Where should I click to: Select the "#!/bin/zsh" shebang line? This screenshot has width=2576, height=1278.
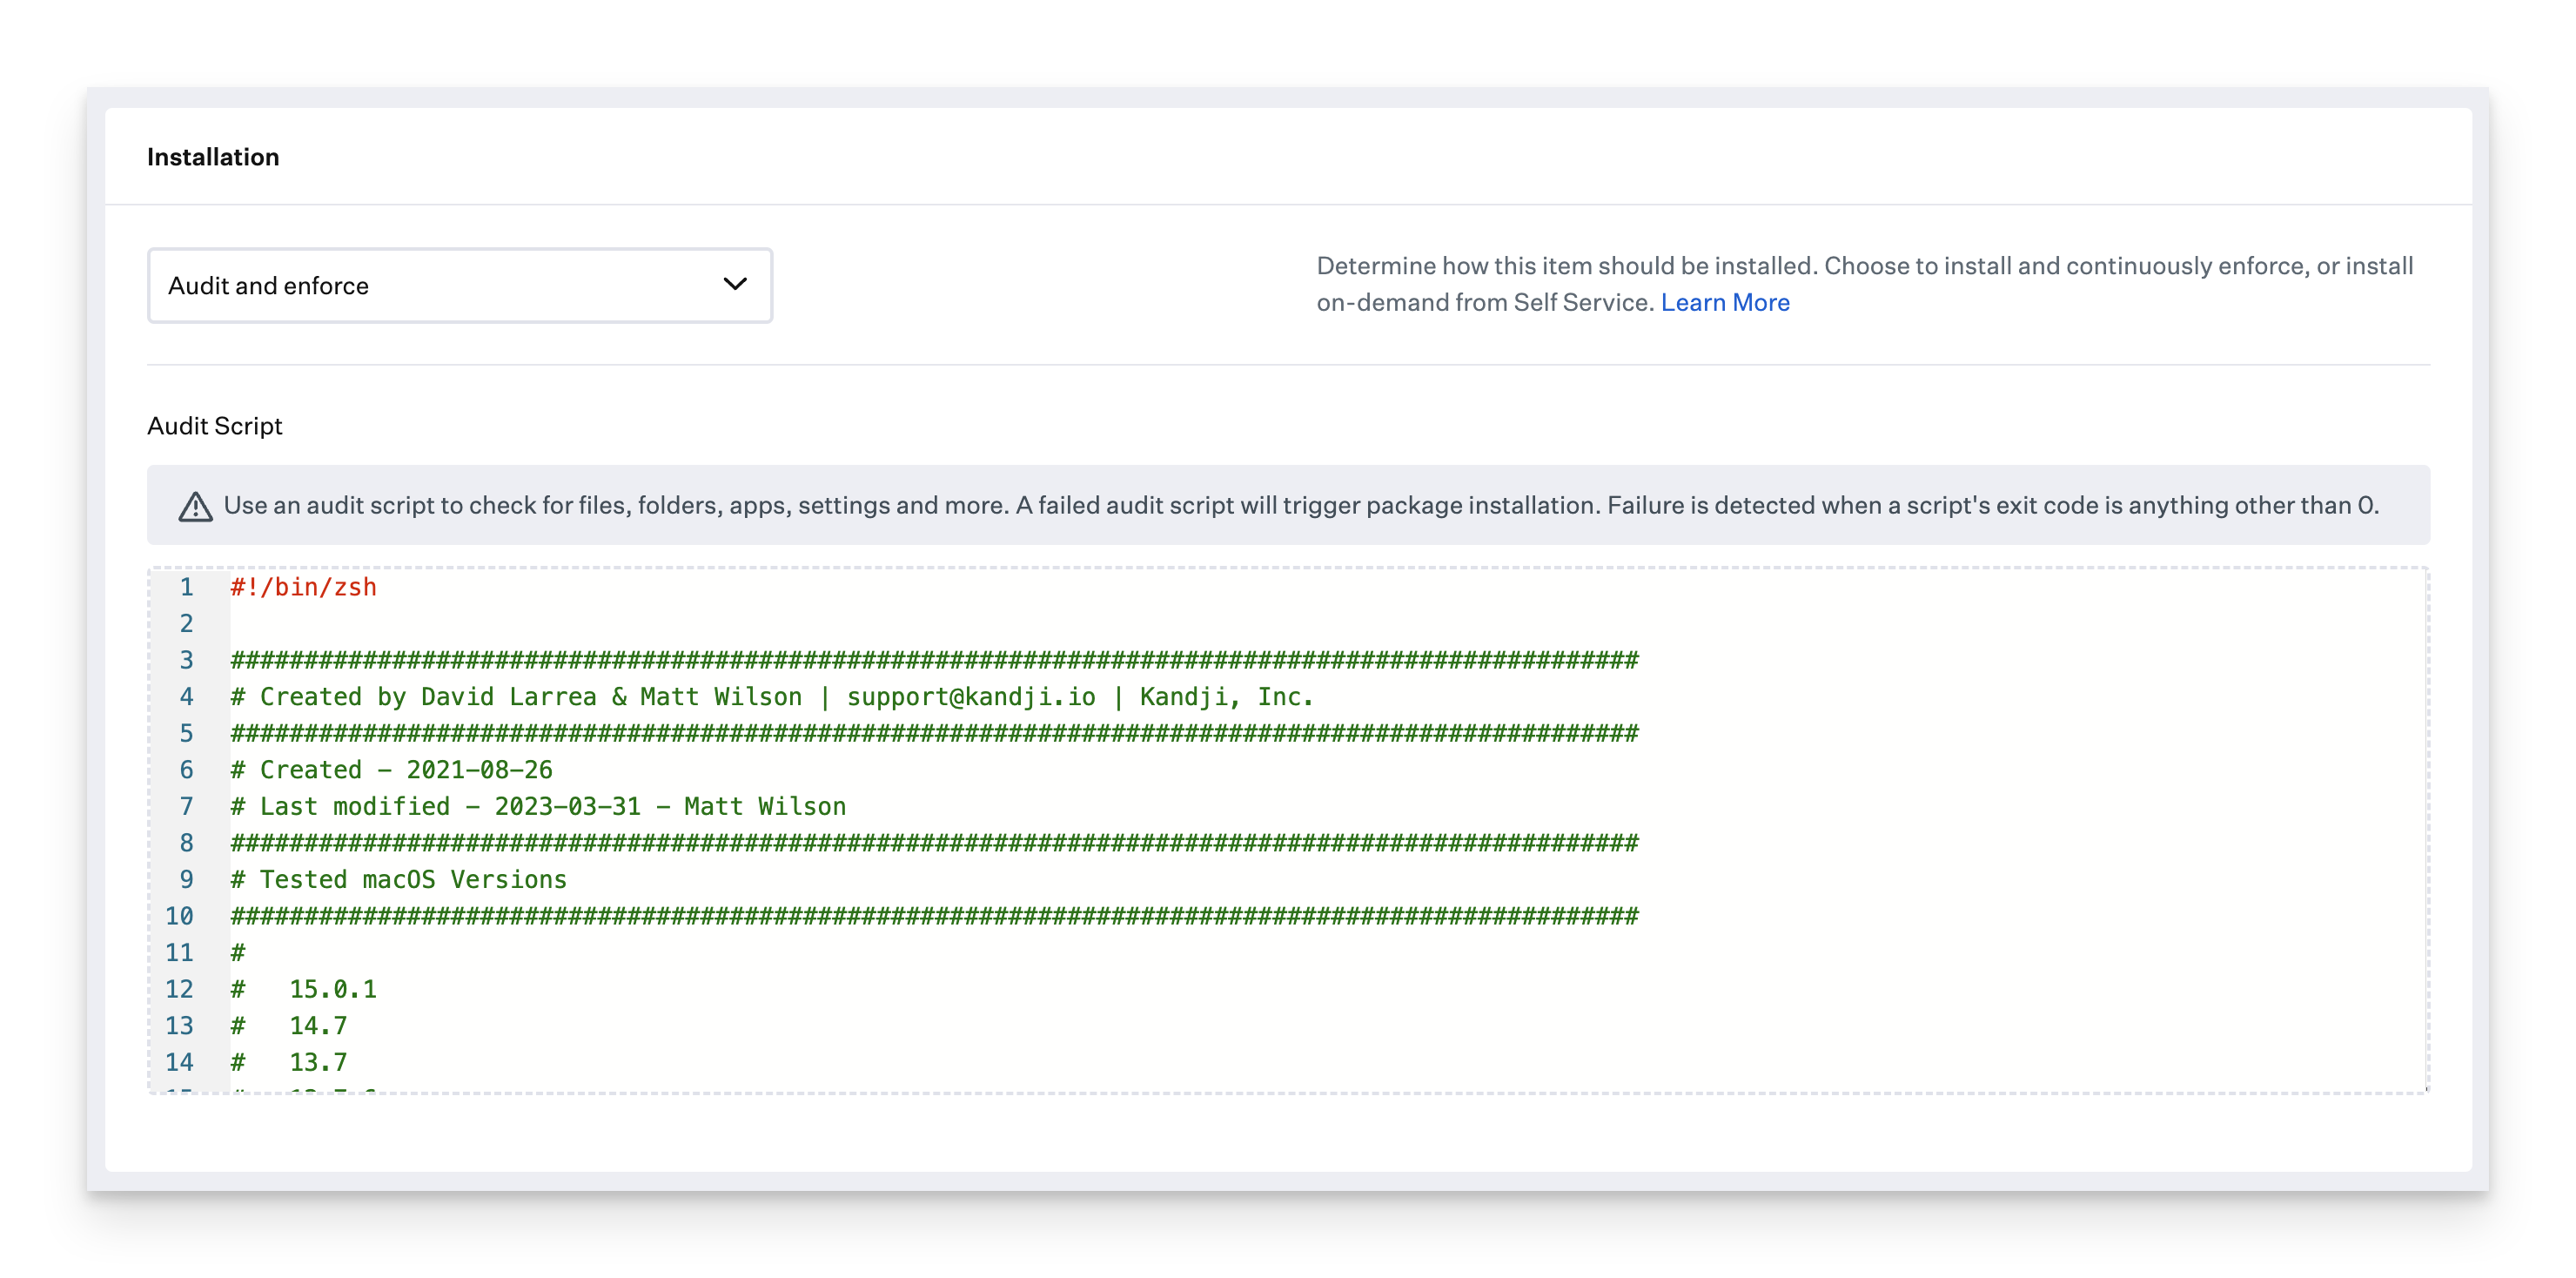(302, 588)
